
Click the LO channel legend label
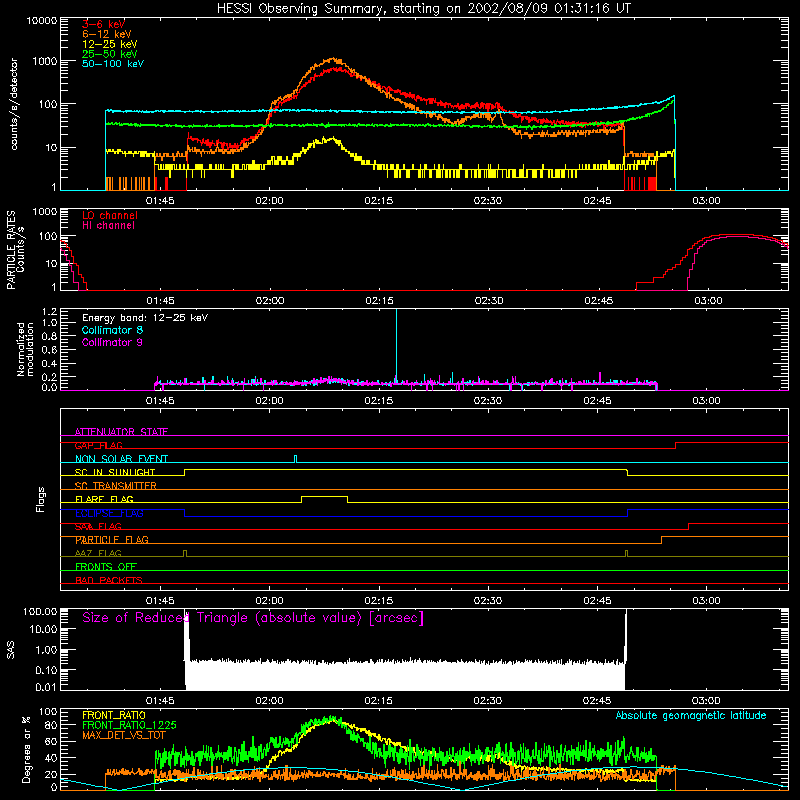coord(110,215)
